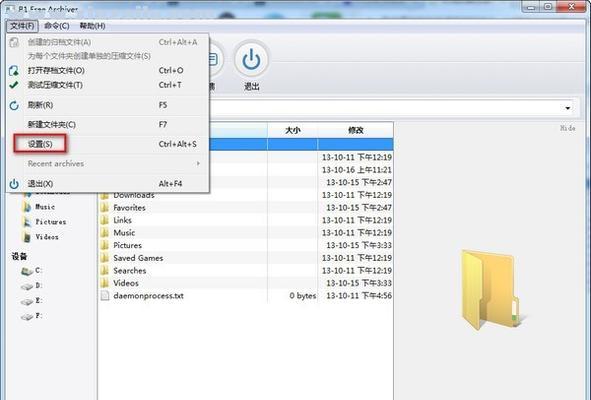Select the Links folder row
This screenshot has width=591, height=400.
coord(245,220)
